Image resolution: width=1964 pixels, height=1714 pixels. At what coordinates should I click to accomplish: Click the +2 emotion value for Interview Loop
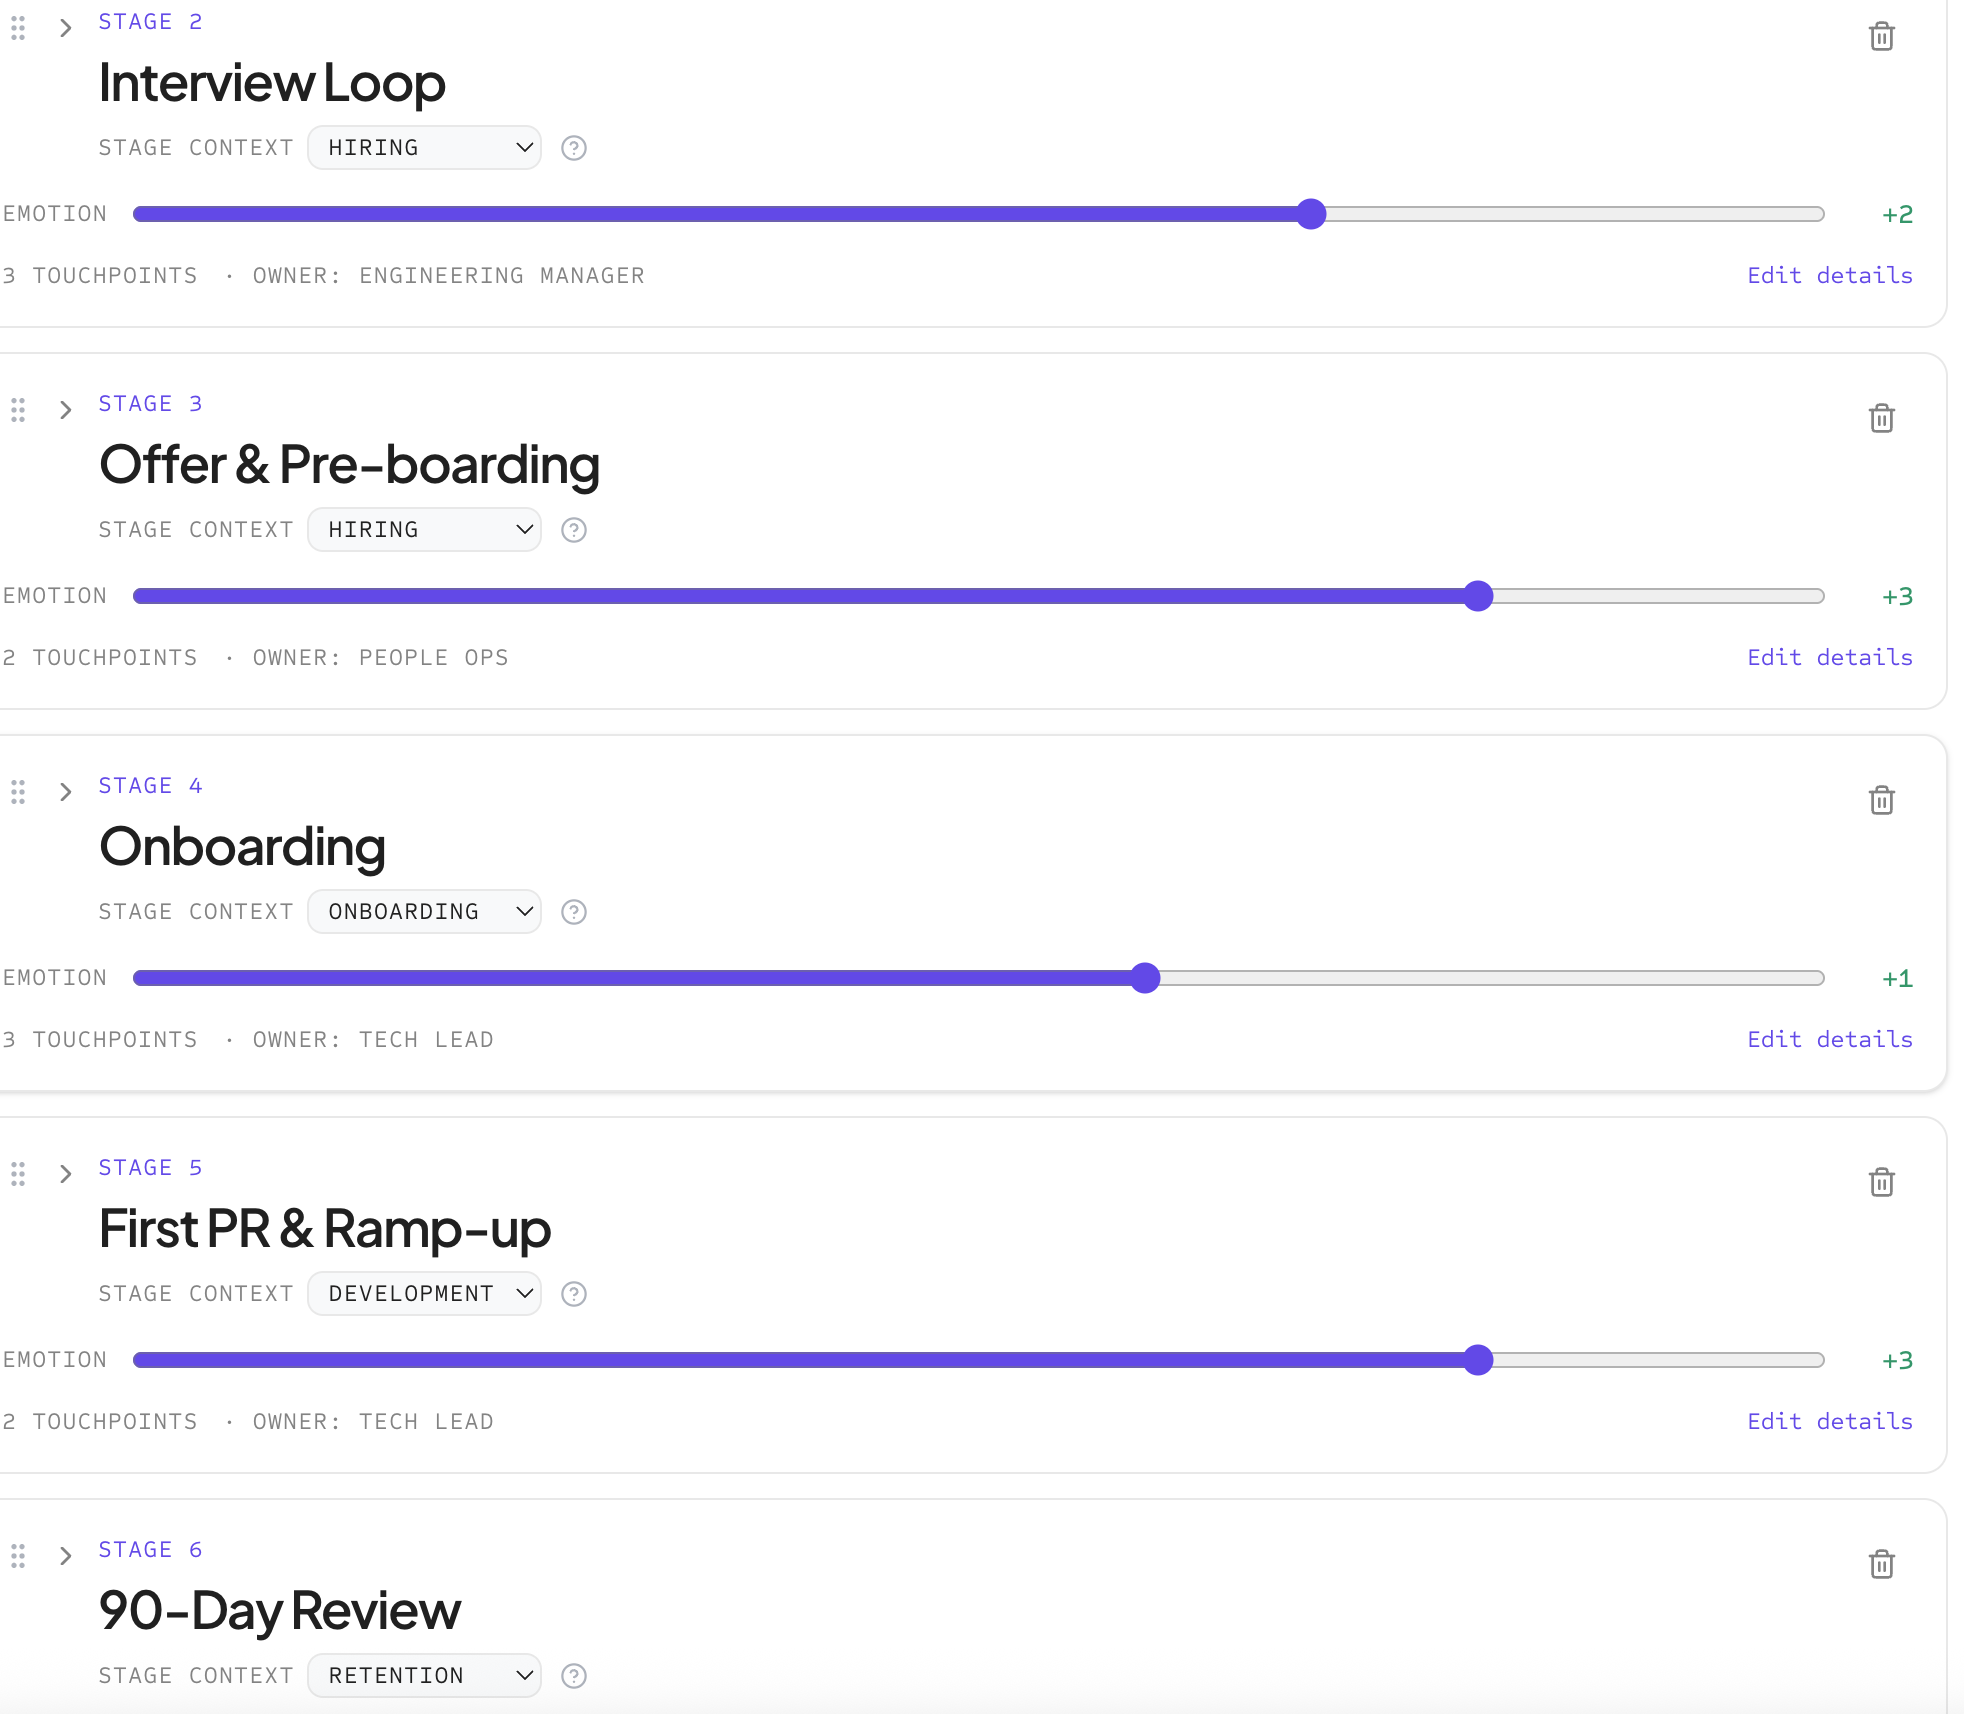click(x=1897, y=214)
